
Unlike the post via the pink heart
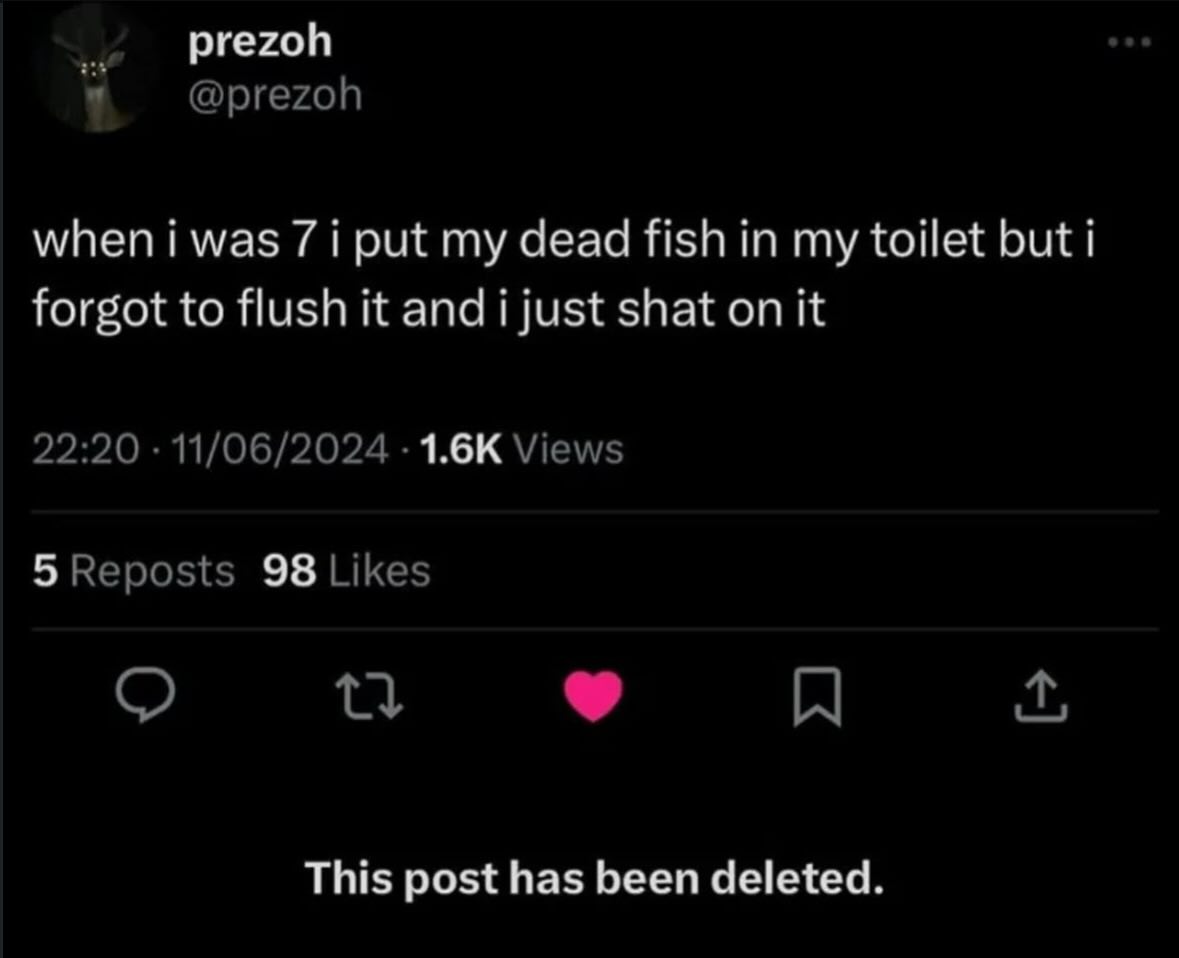[x=596, y=697]
